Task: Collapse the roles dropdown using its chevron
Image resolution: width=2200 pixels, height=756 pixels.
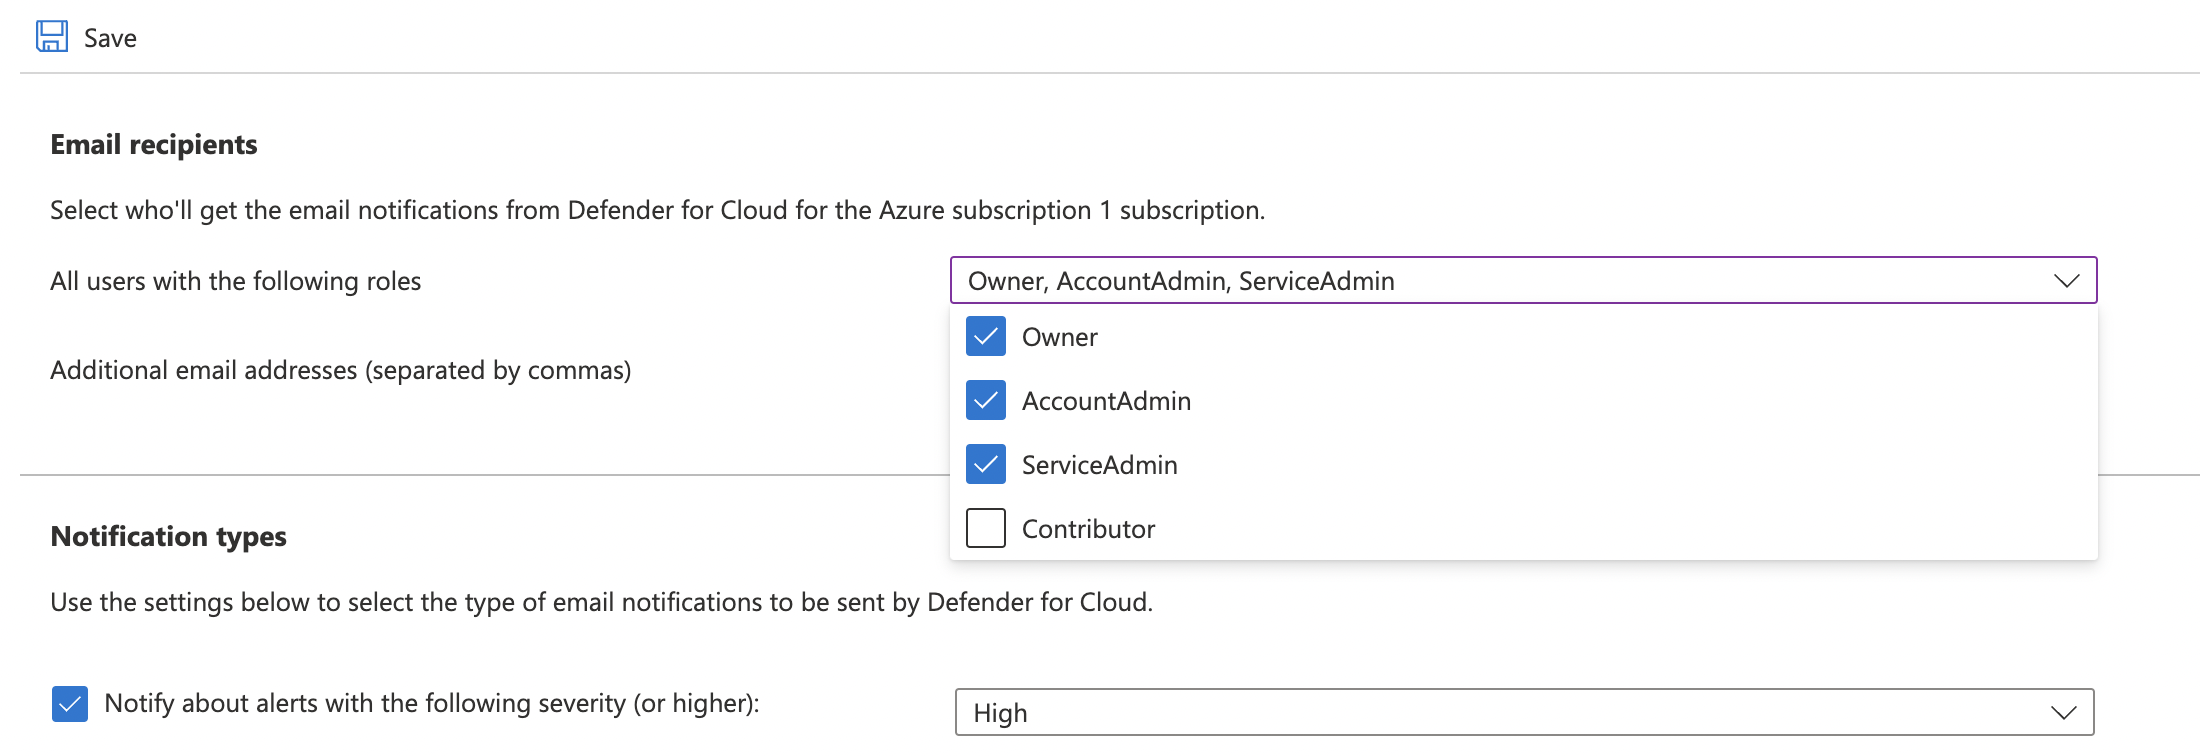Action: pyautogui.click(x=2066, y=281)
